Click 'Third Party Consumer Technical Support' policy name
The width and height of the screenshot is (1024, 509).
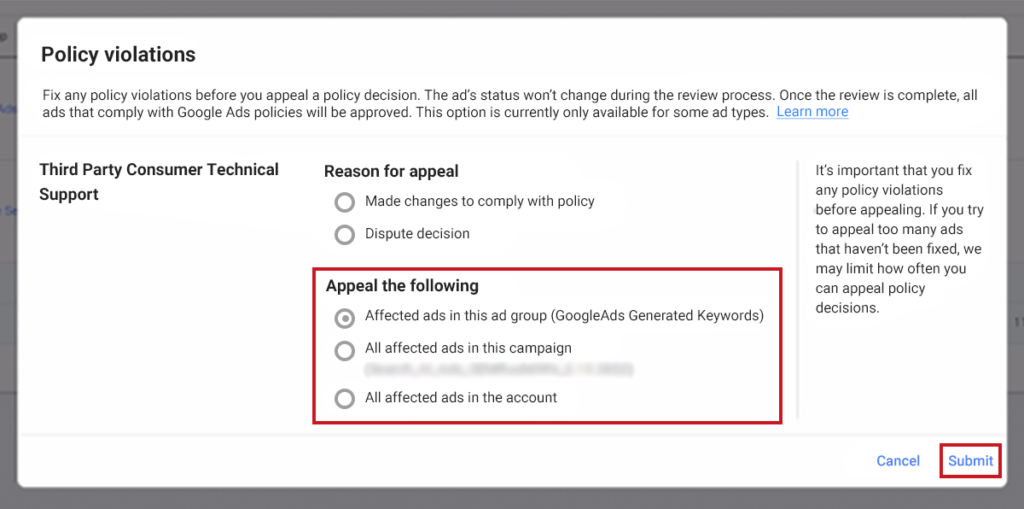coord(158,181)
